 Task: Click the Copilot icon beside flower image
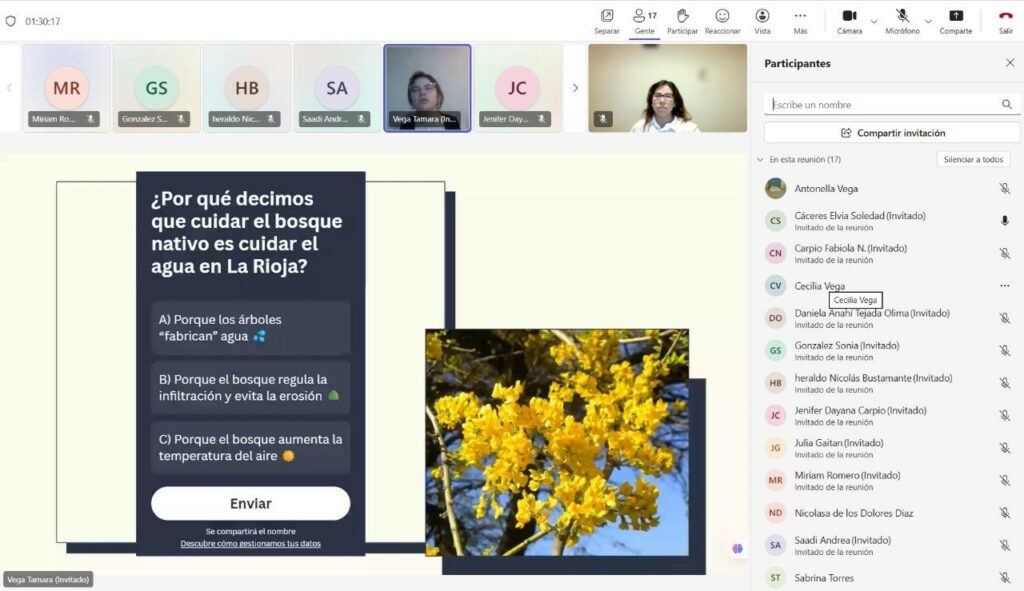point(738,548)
